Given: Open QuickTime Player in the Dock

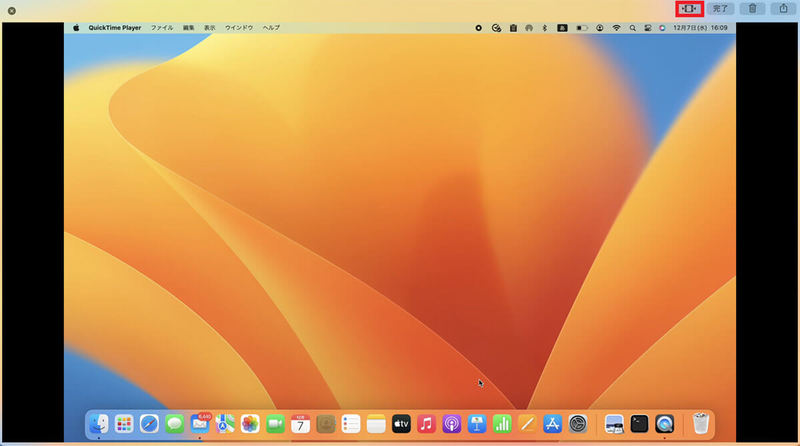Looking at the screenshot, I should [664, 424].
